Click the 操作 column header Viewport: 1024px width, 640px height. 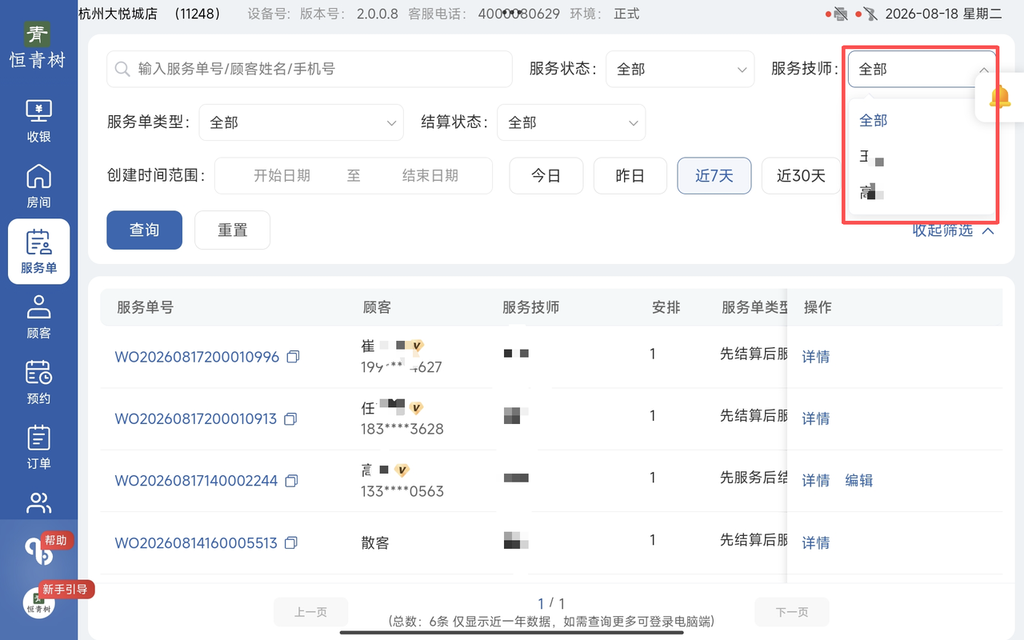(818, 307)
